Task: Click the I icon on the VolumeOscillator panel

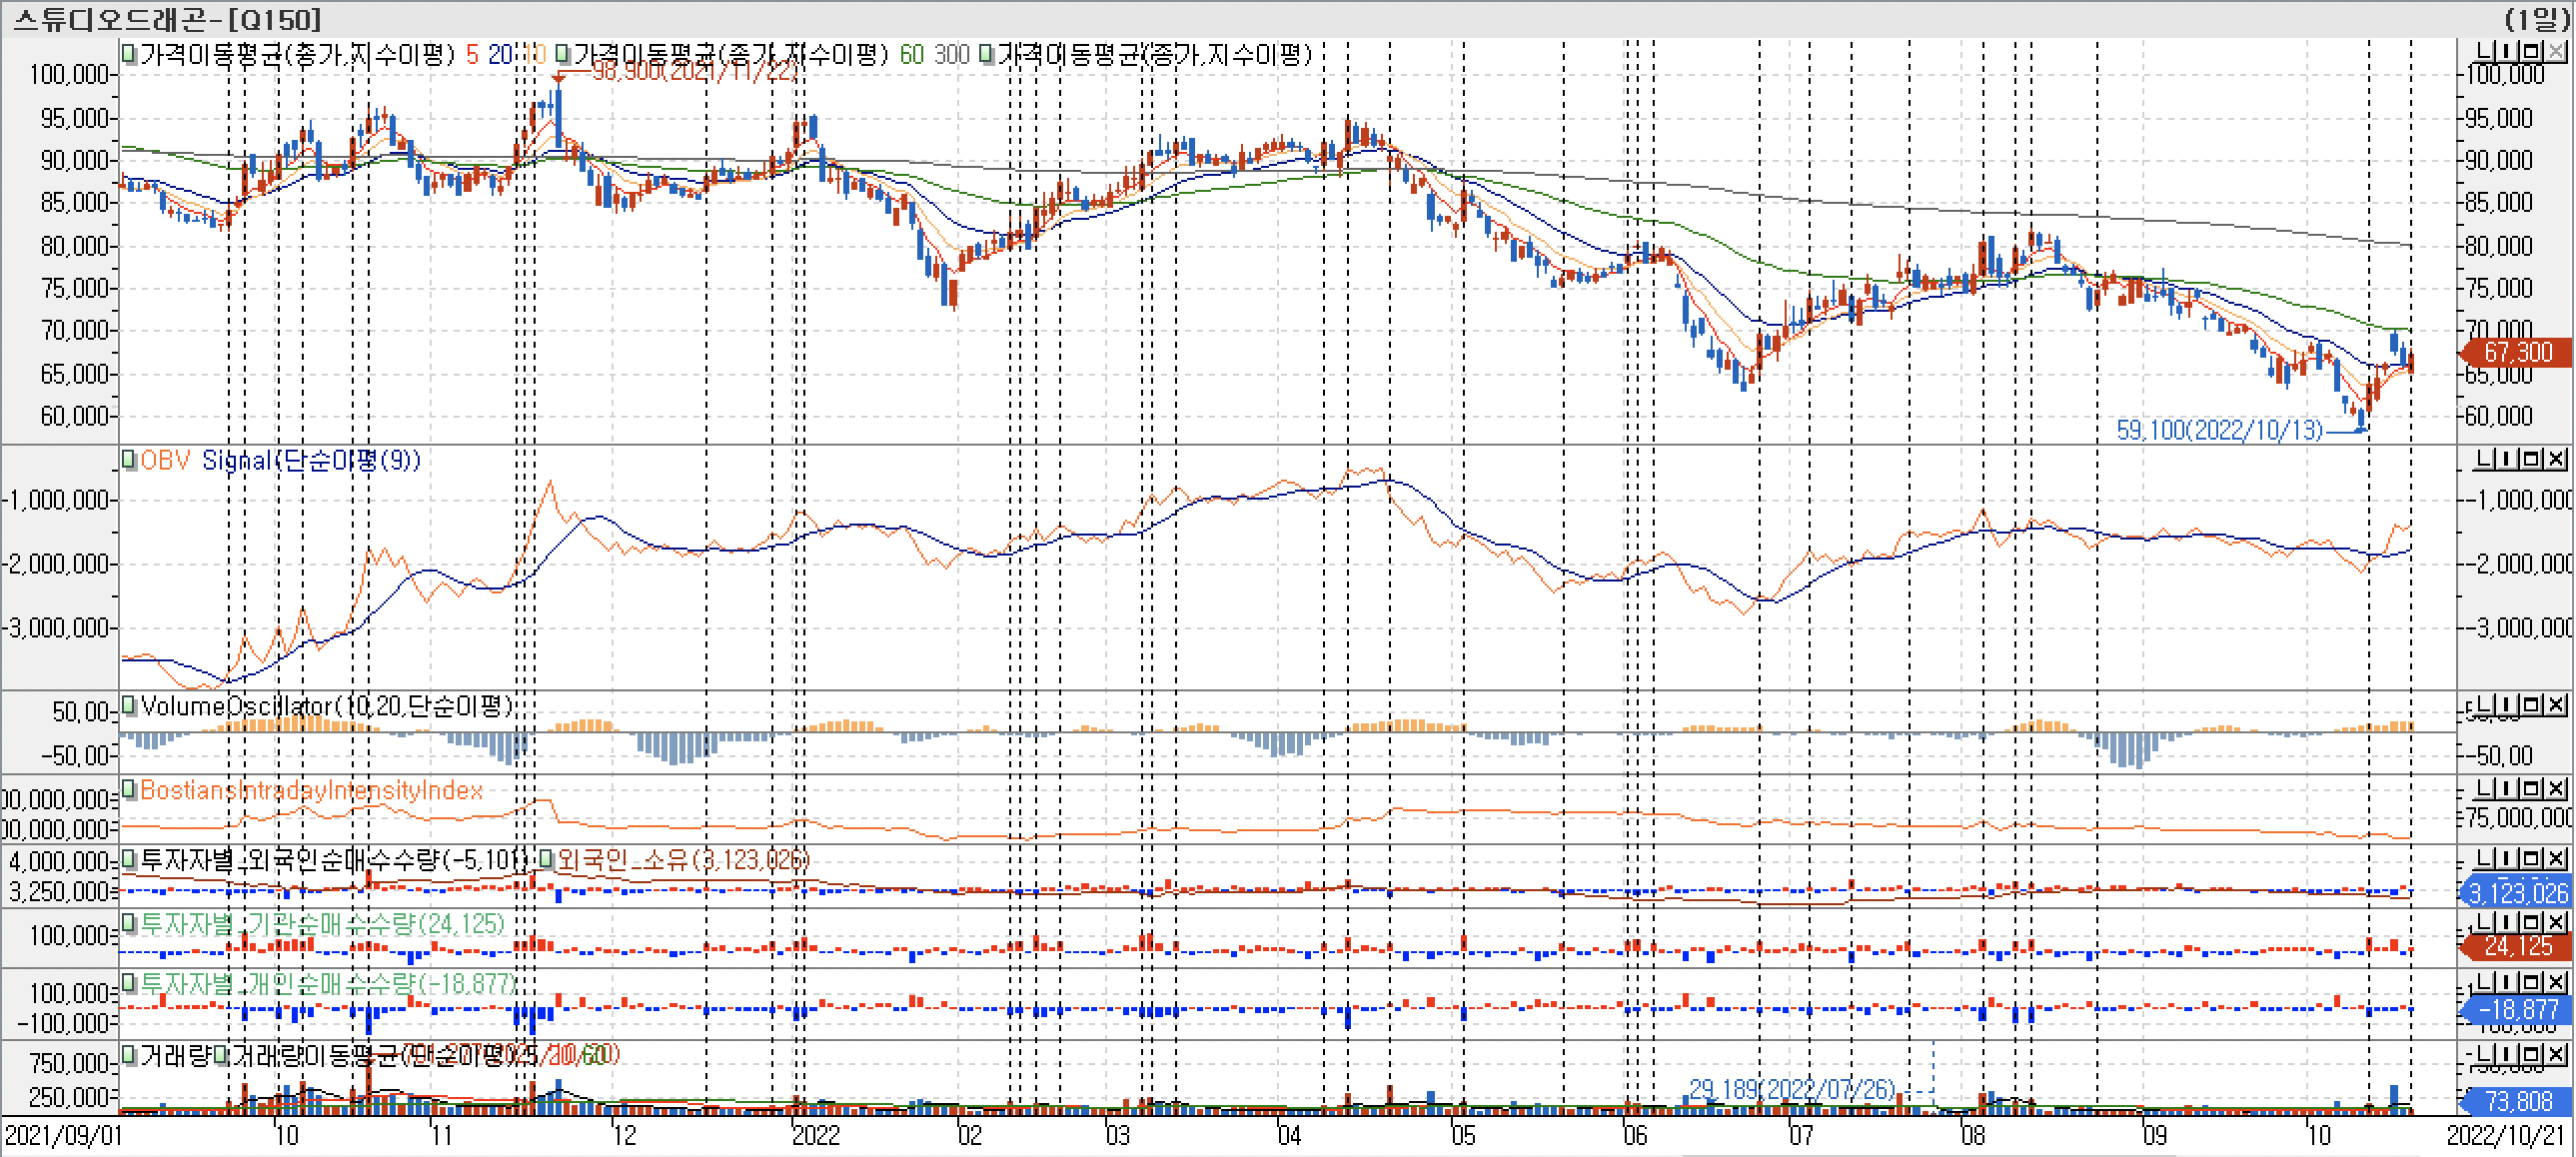Action: (2509, 705)
